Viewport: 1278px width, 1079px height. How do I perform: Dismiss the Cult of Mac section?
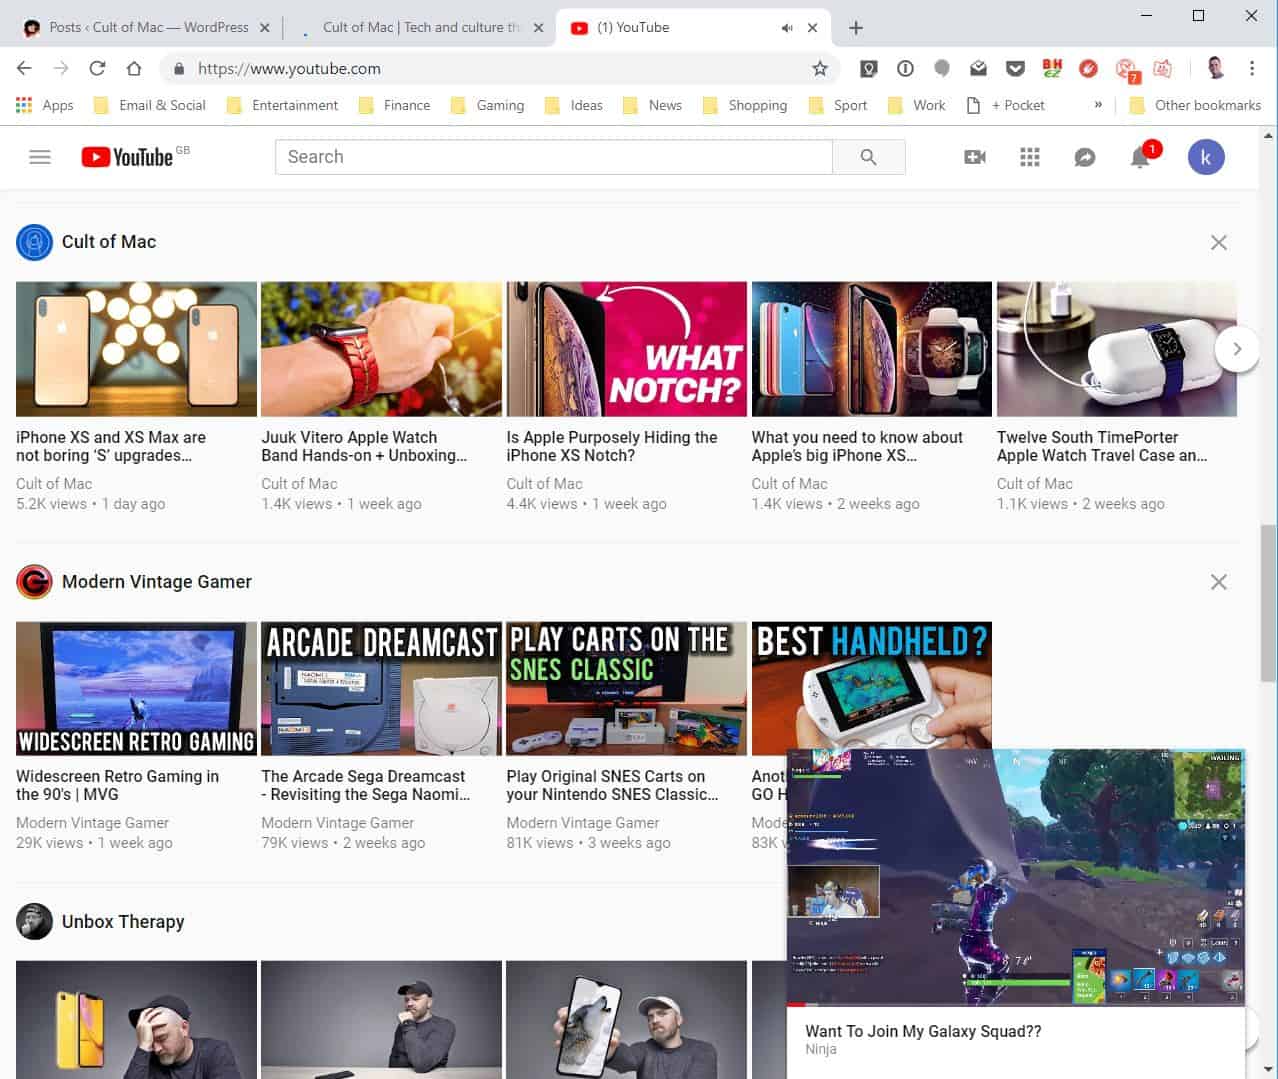coord(1218,242)
